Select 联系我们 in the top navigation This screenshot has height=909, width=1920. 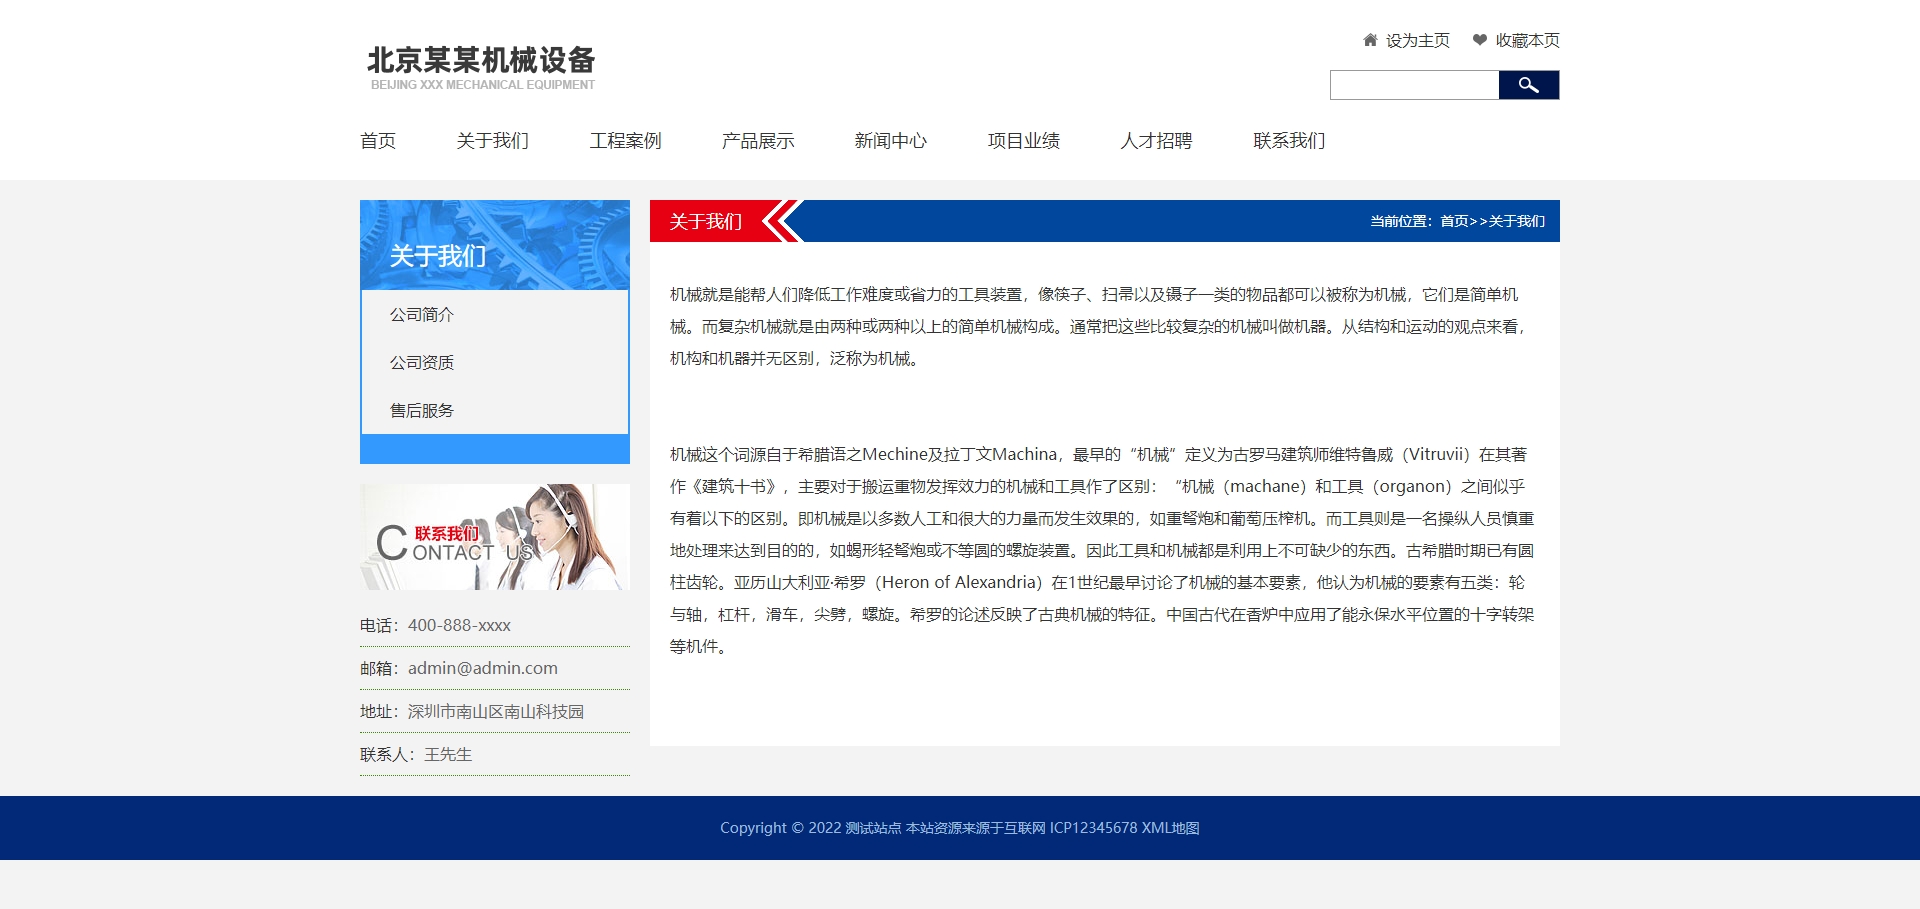coord(1289,141)
